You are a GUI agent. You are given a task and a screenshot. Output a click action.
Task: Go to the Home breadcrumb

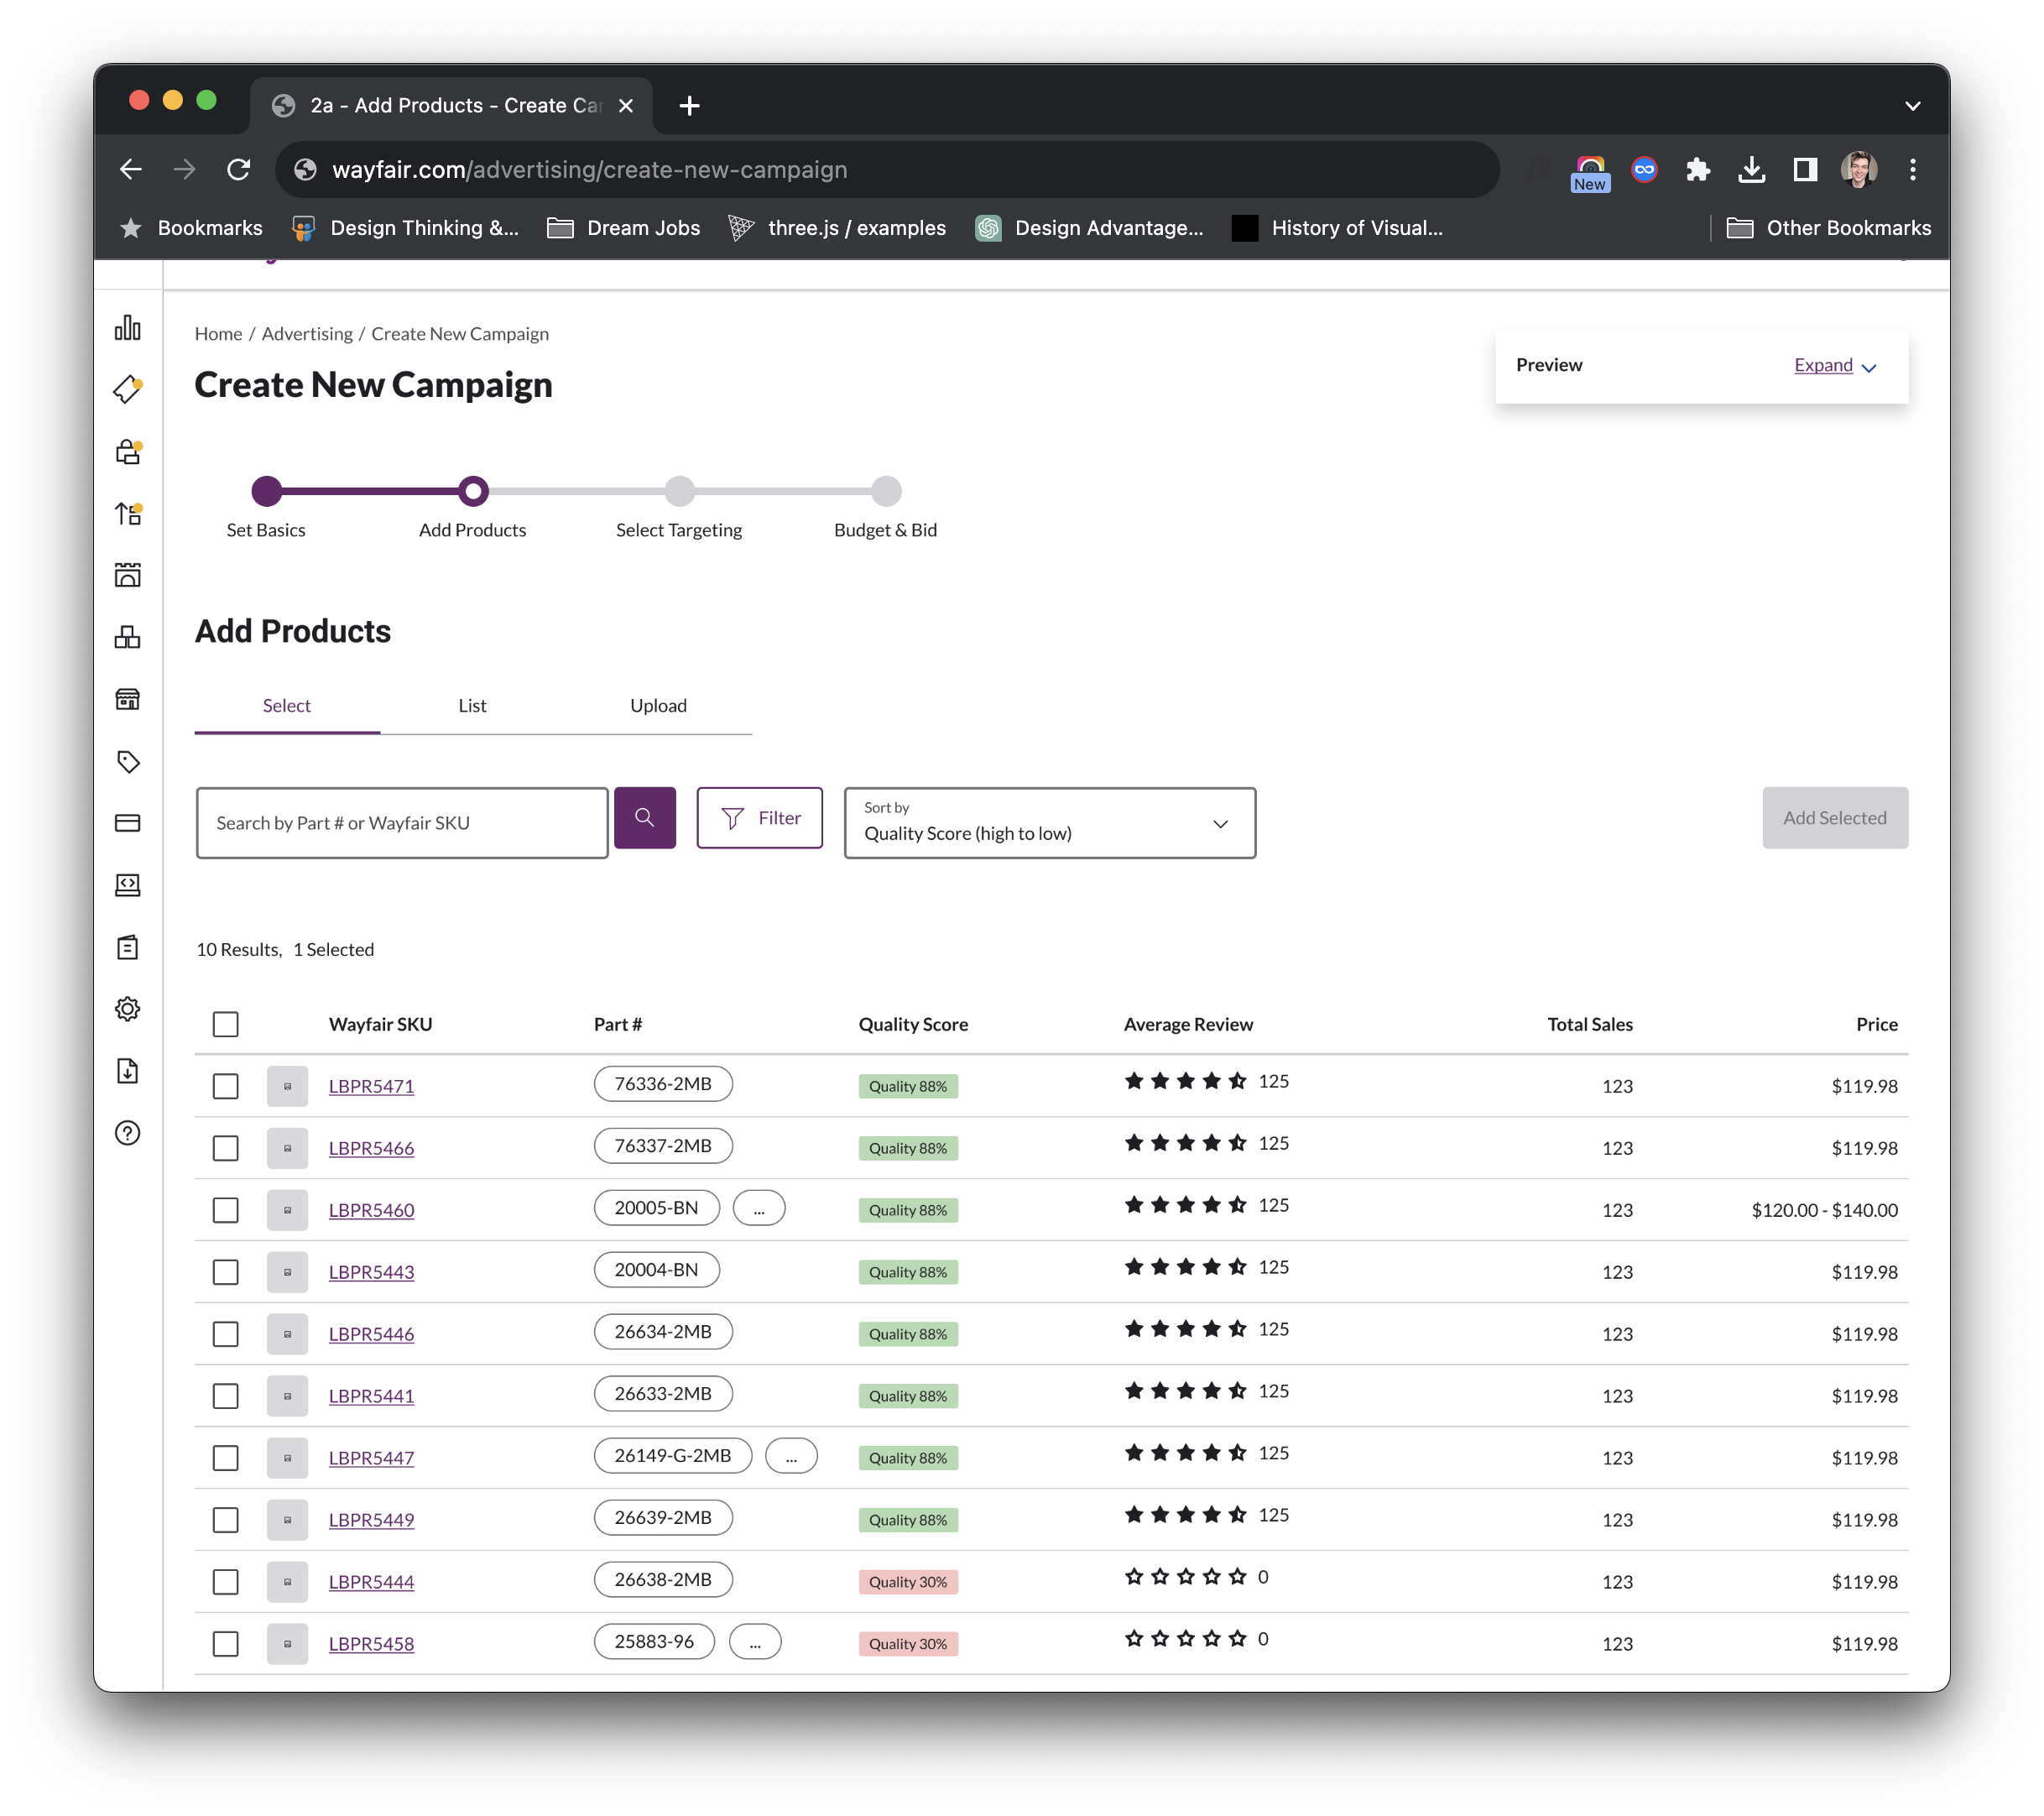pos(218,334)
